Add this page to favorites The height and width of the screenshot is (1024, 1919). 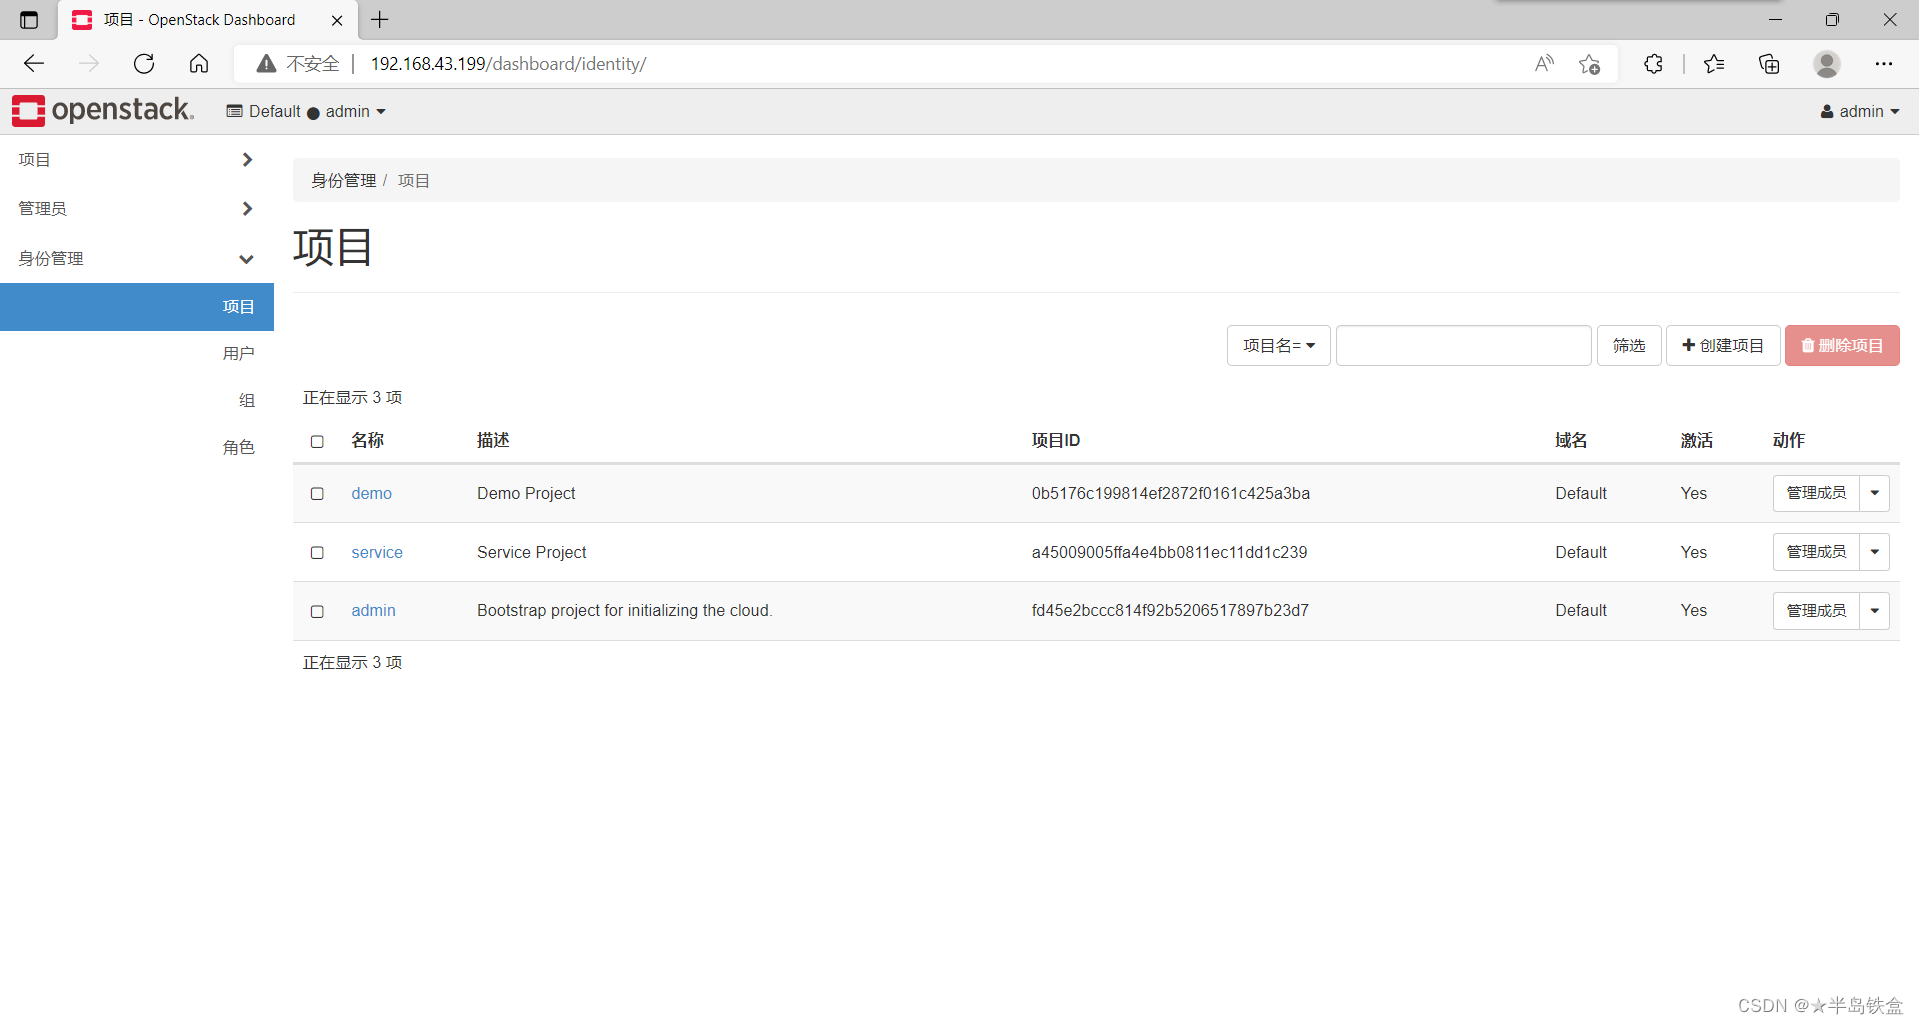tap(1589, 64)
